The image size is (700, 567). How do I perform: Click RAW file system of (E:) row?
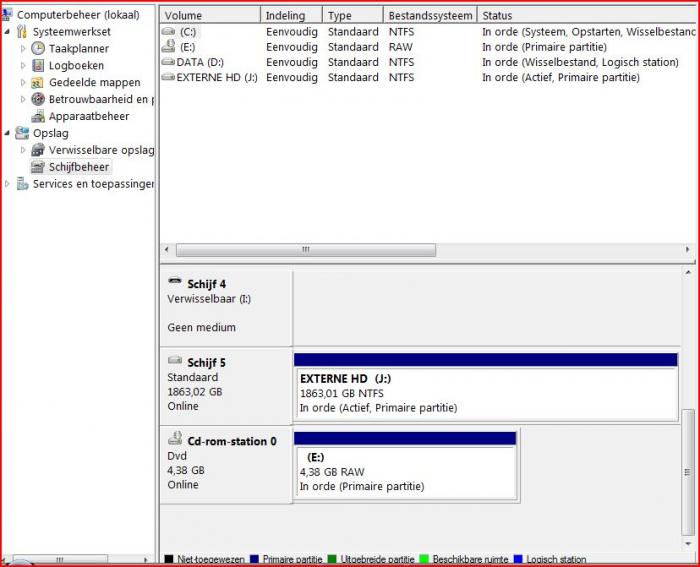(x=400, y=47)
